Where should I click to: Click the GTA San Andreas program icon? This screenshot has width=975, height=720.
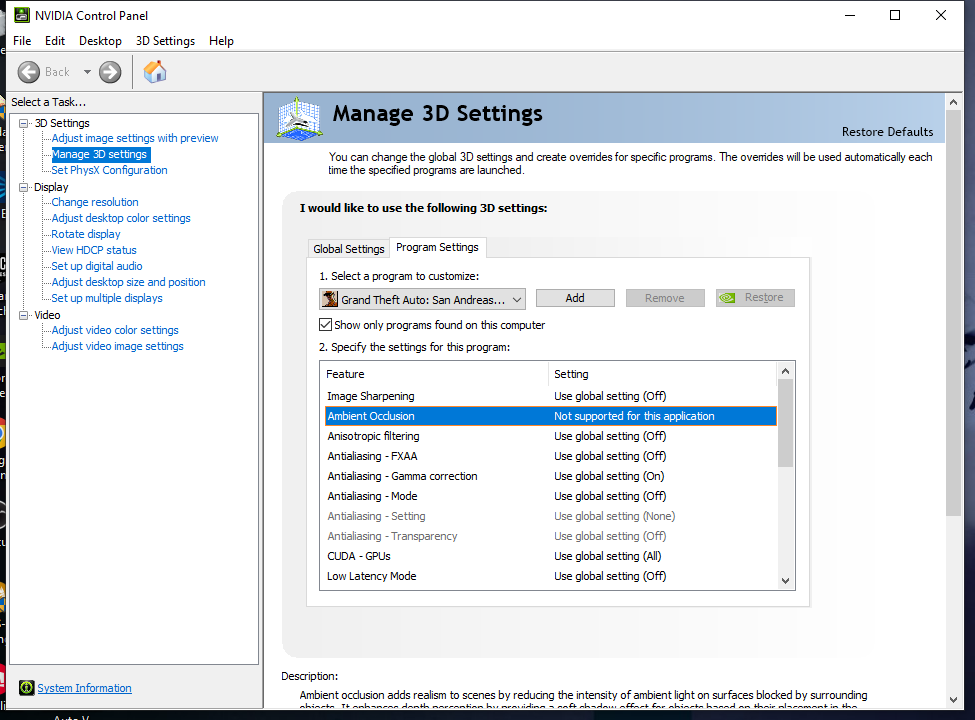pyautogui.click(x=330, y=299)
